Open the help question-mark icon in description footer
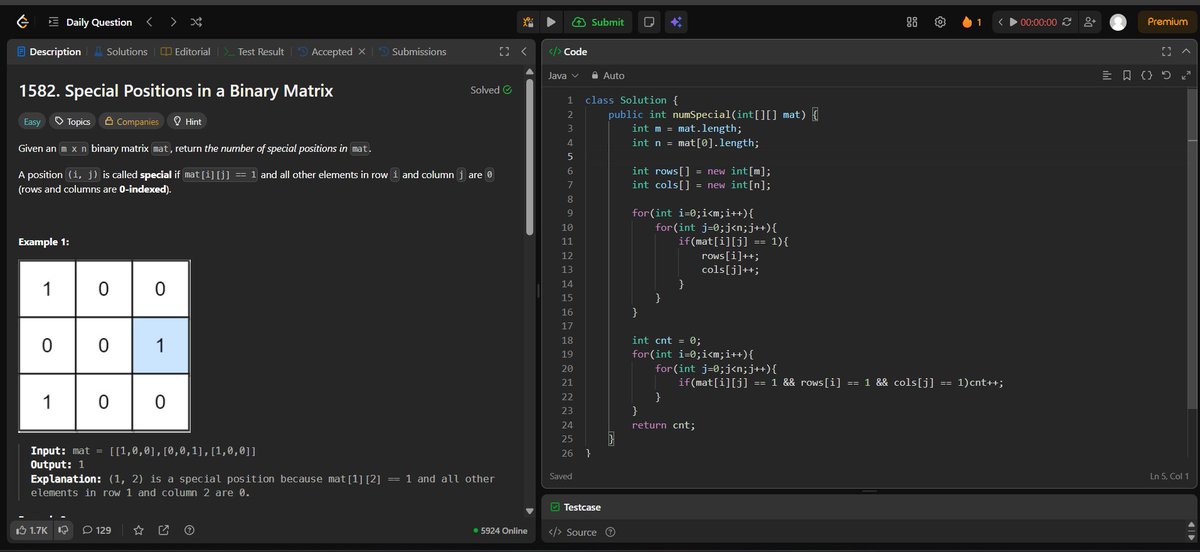The width and height of the screenshot is (1200, 552). 189,530
